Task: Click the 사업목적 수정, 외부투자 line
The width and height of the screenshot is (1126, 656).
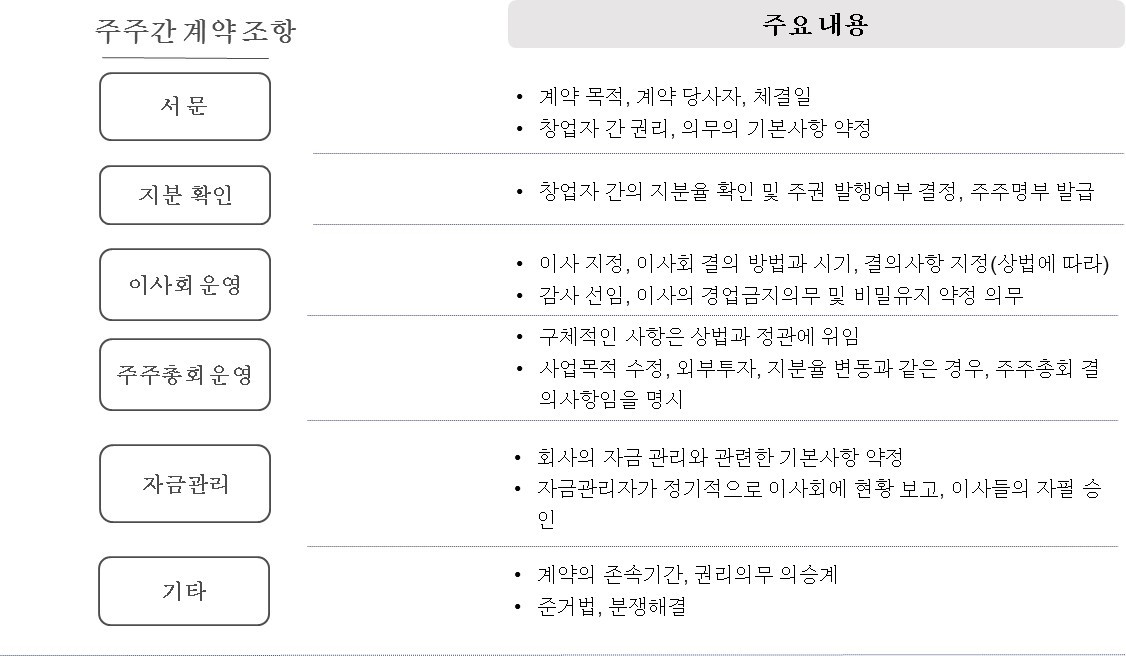Action: coord(818,369)
